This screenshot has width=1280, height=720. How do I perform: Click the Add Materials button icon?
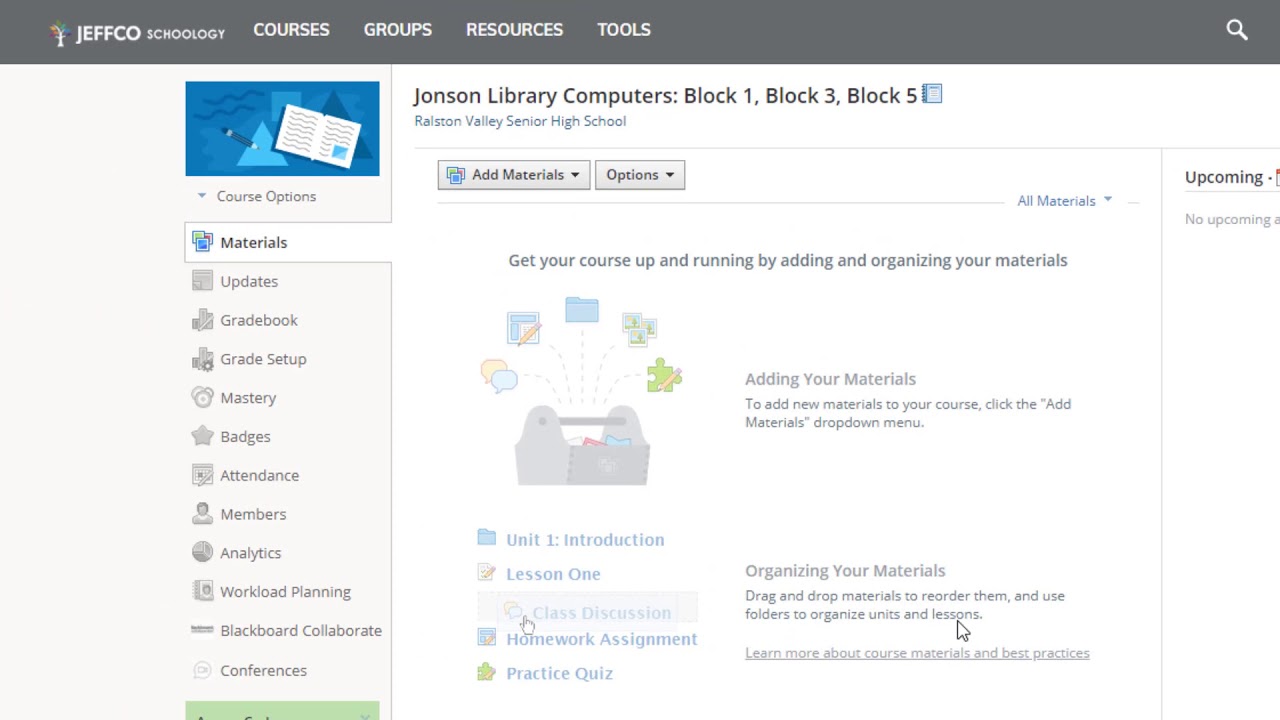[x=456, y=175]
